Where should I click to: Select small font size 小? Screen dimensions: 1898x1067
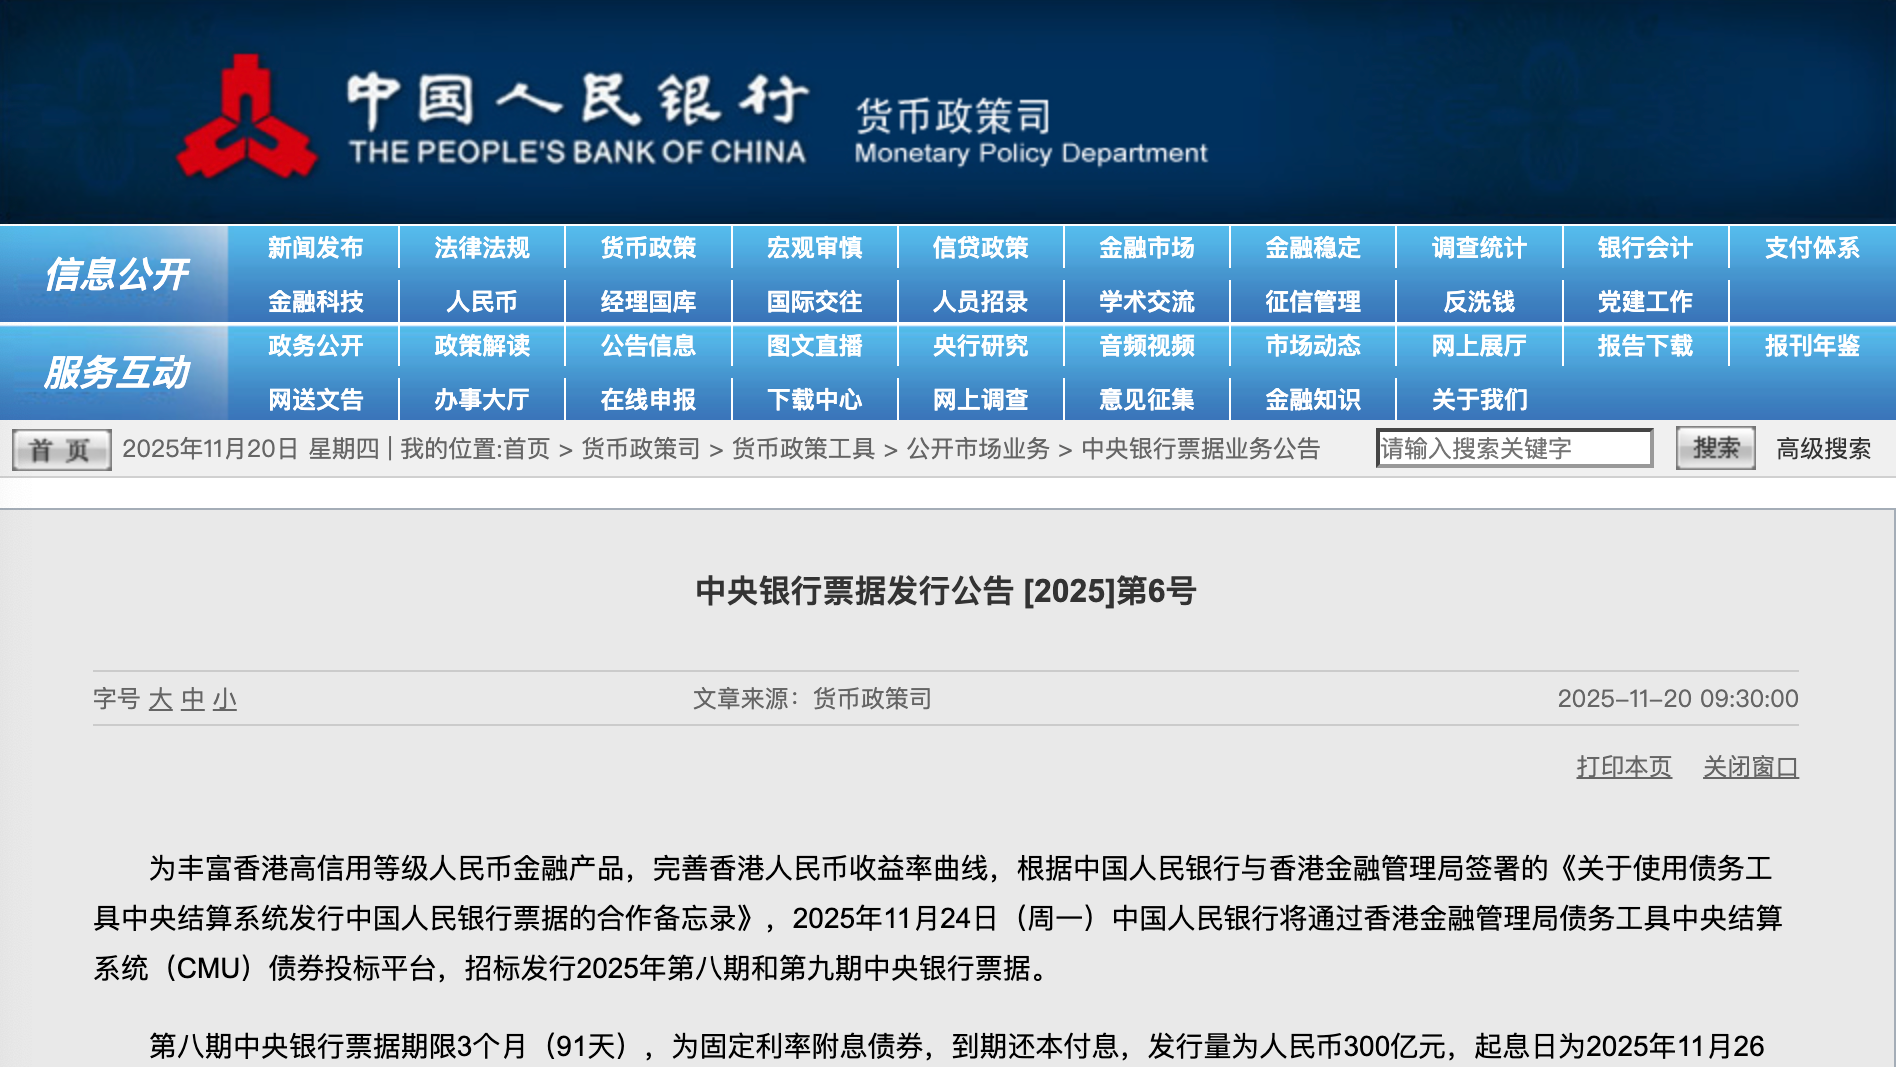tap(225, 699)
